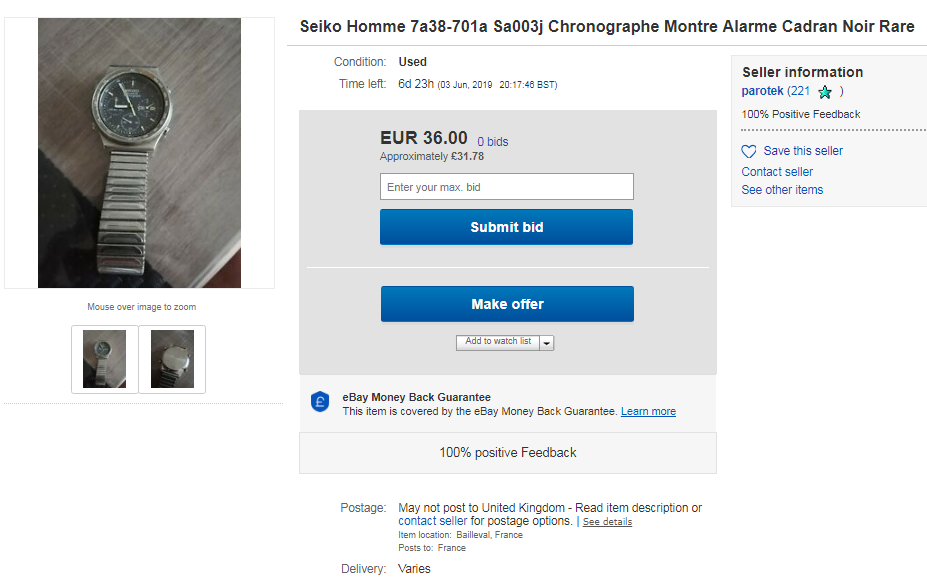
Task: Submit bid with the blue button
Action: tap(506, 227)
